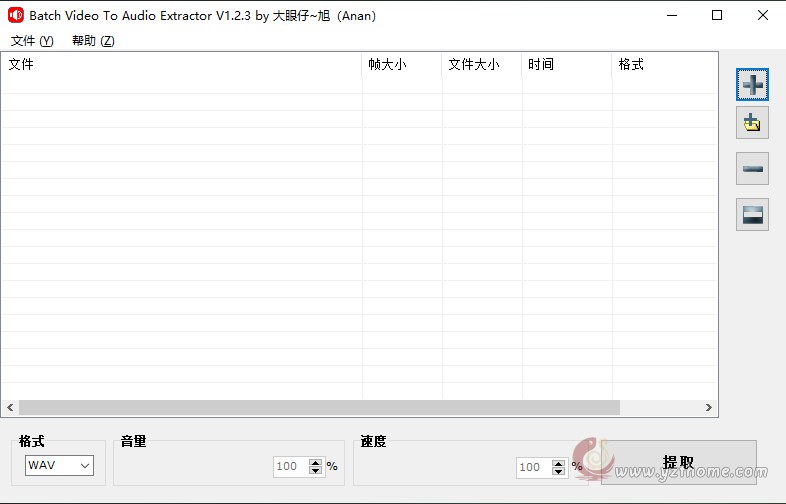The height and width of the screenshot is (504, 786).
Task: Click the 提取 extract button
Action: [x=678, y=462]
